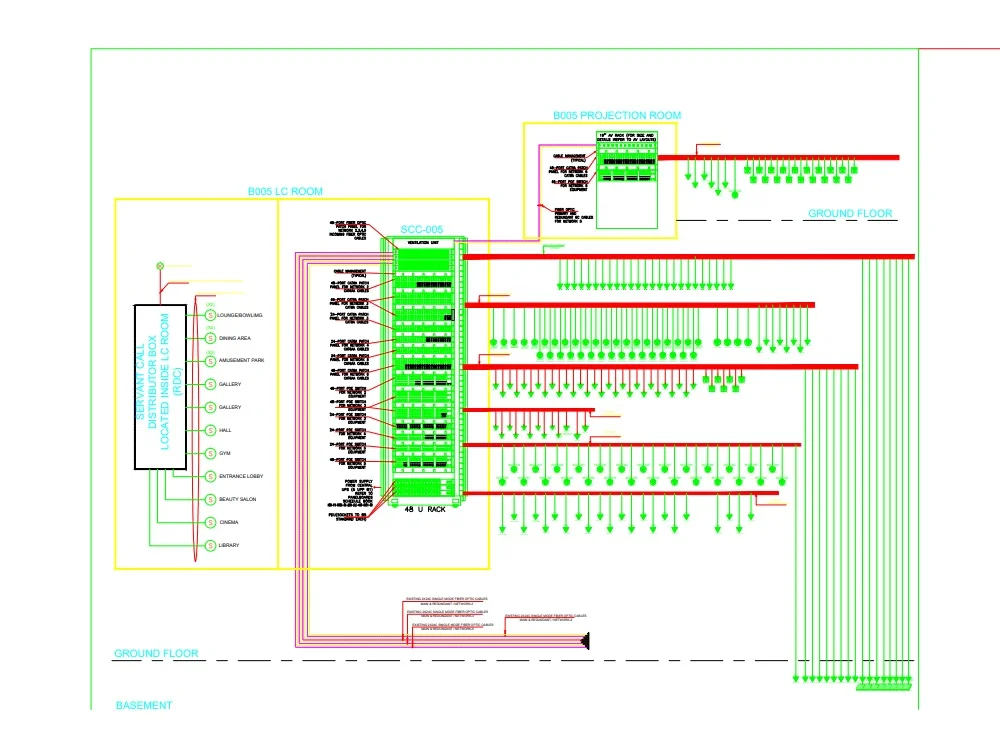Click the LIBRARY call point symbol

(x=210, y=545)
